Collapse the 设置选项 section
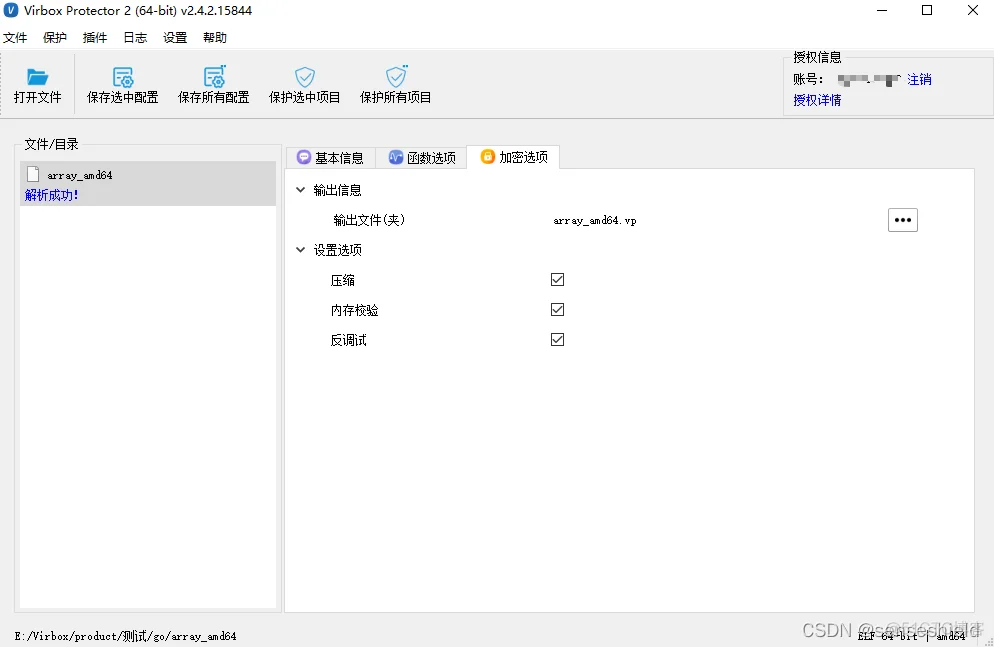The height and width of the screenshot is (647, 994). [x=300, y=250]
